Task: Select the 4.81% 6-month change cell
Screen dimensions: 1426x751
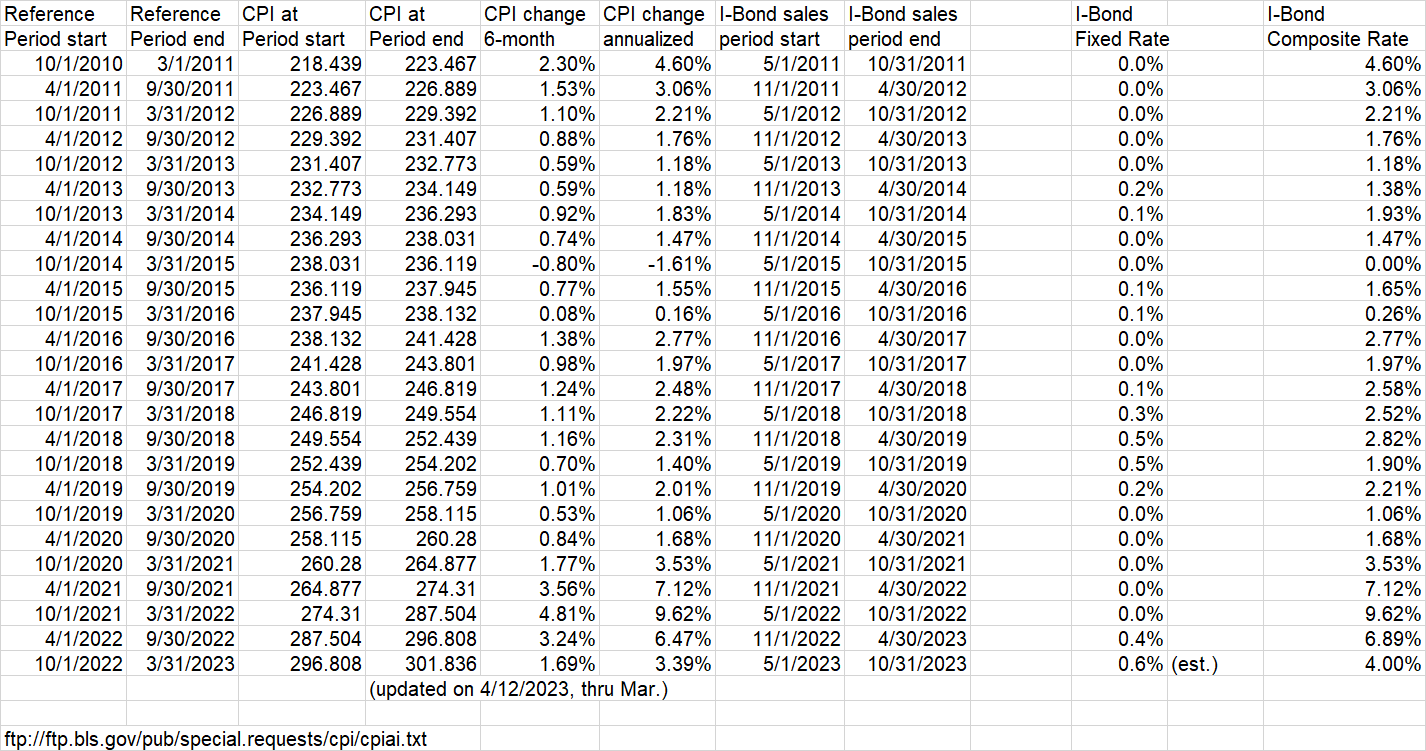Action: point(540,614)
